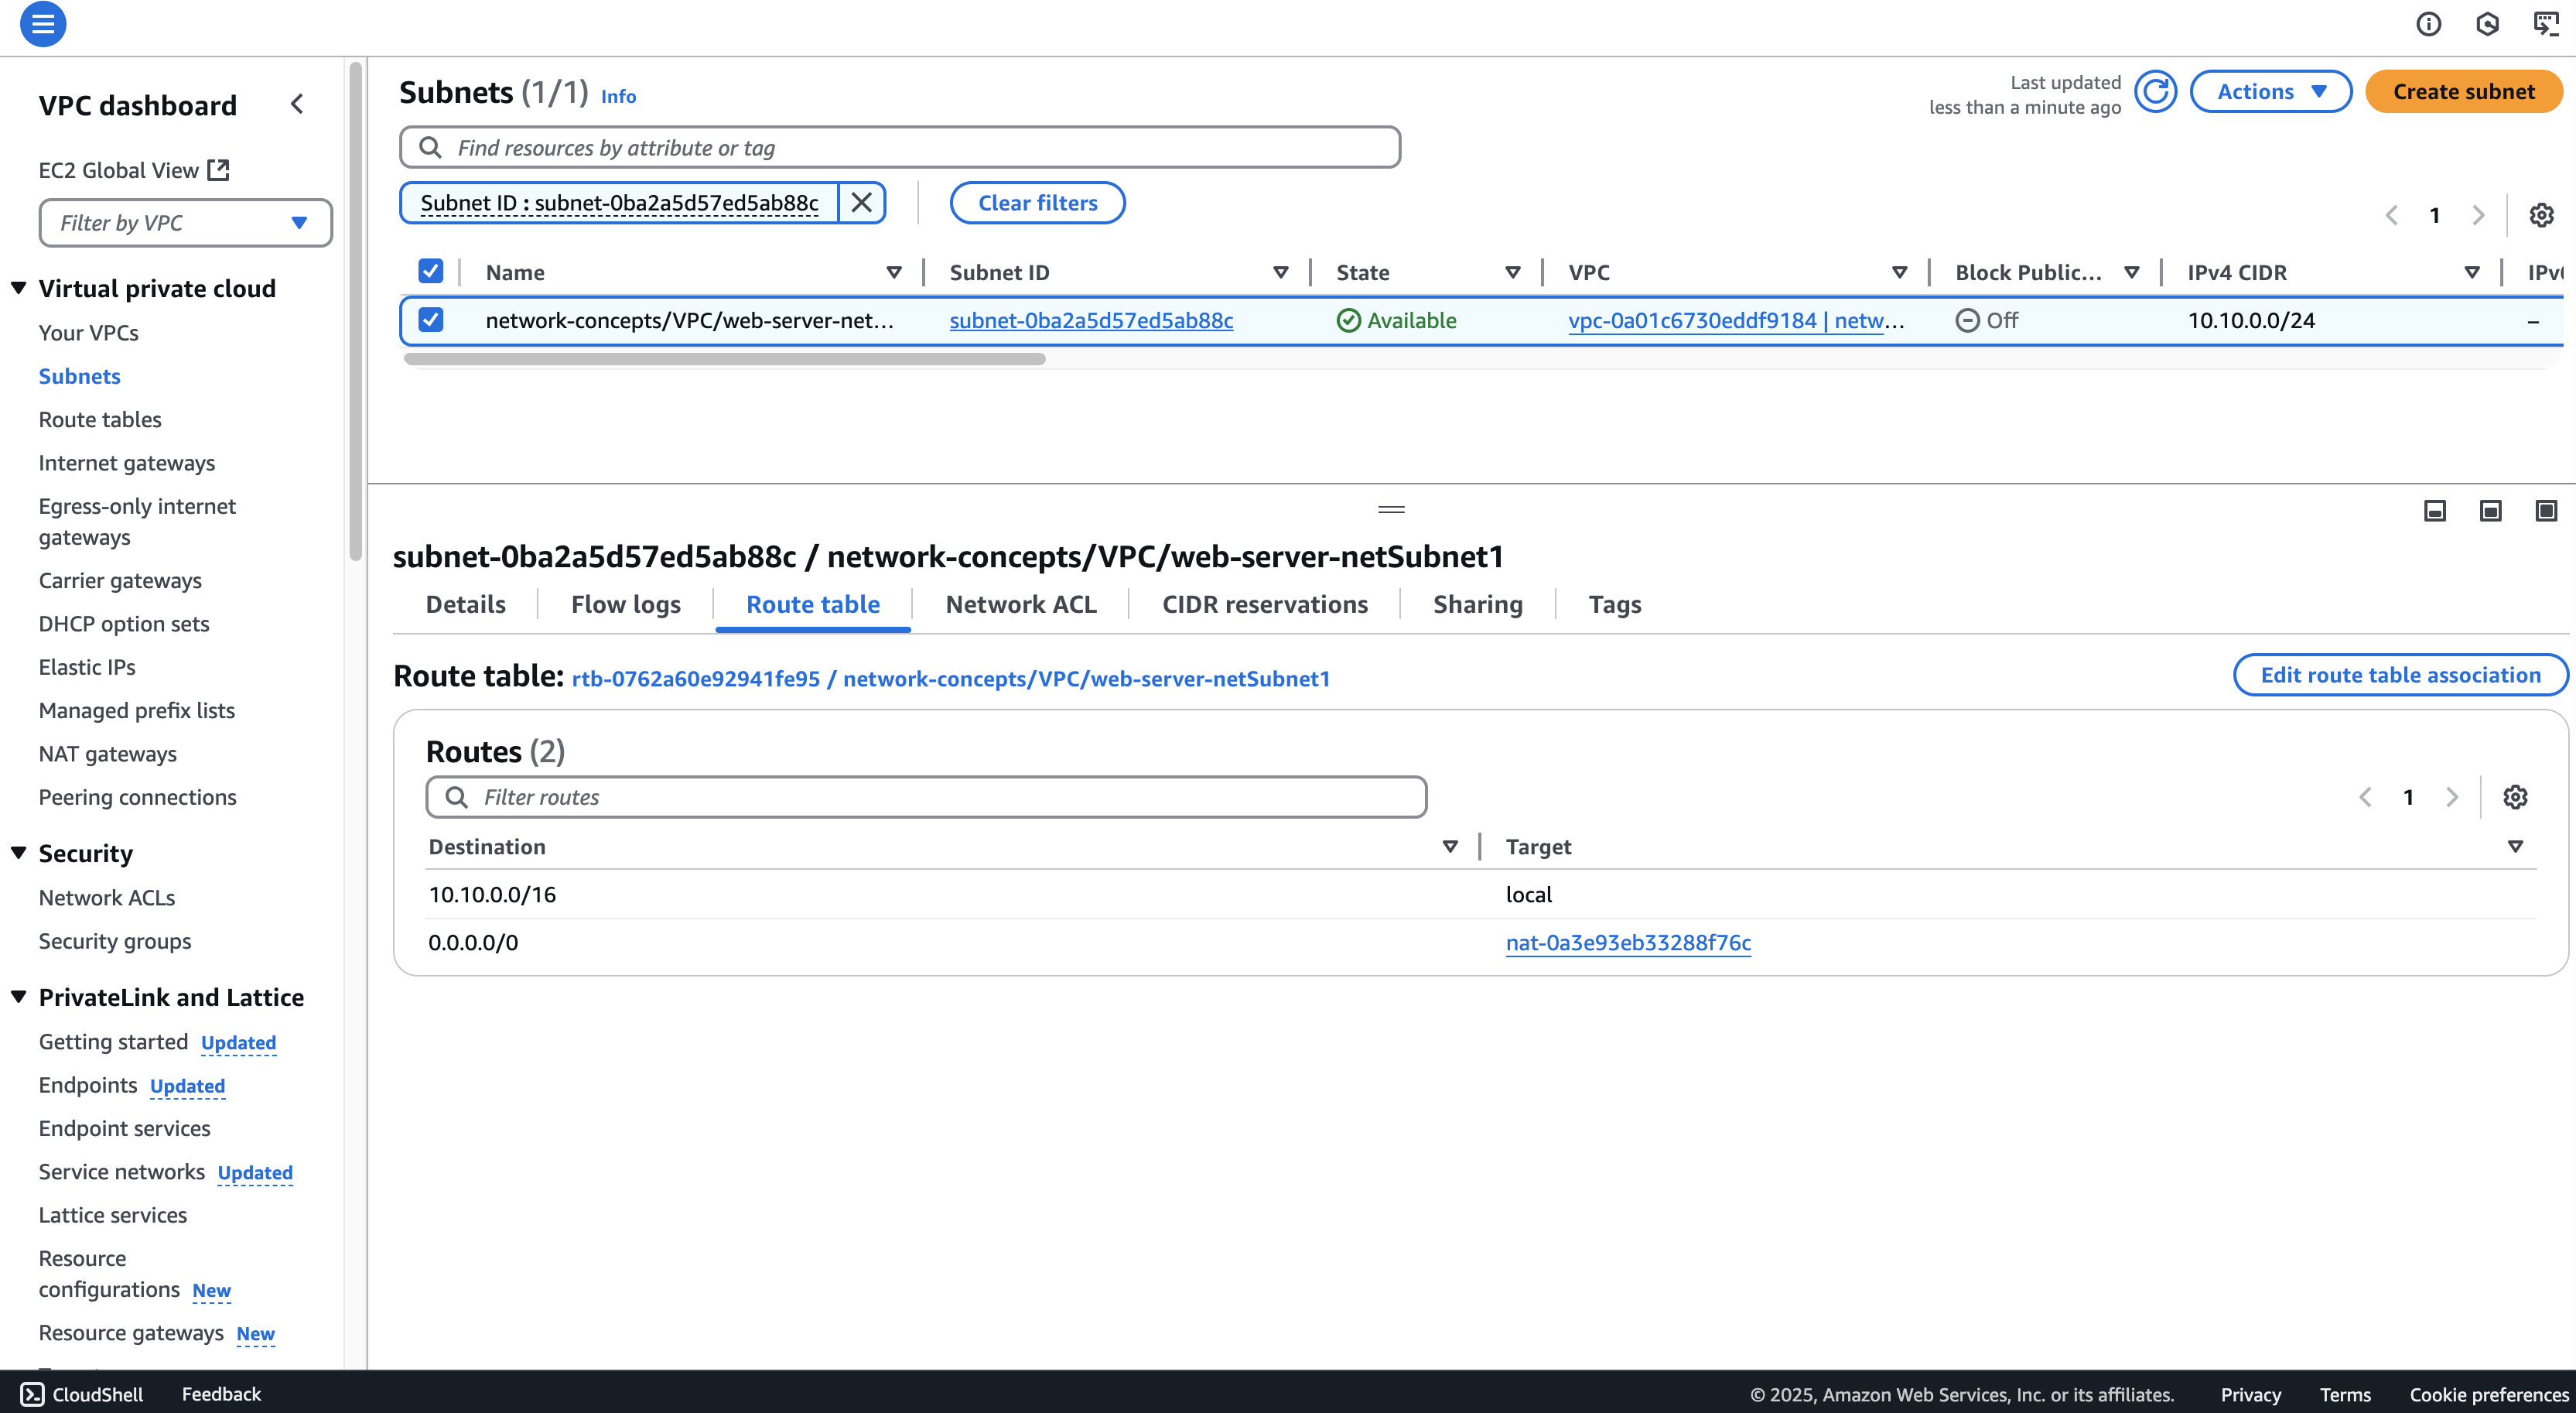Collapse the Security section
The image size is (2576, 1413).
click(x=19, y=853)
